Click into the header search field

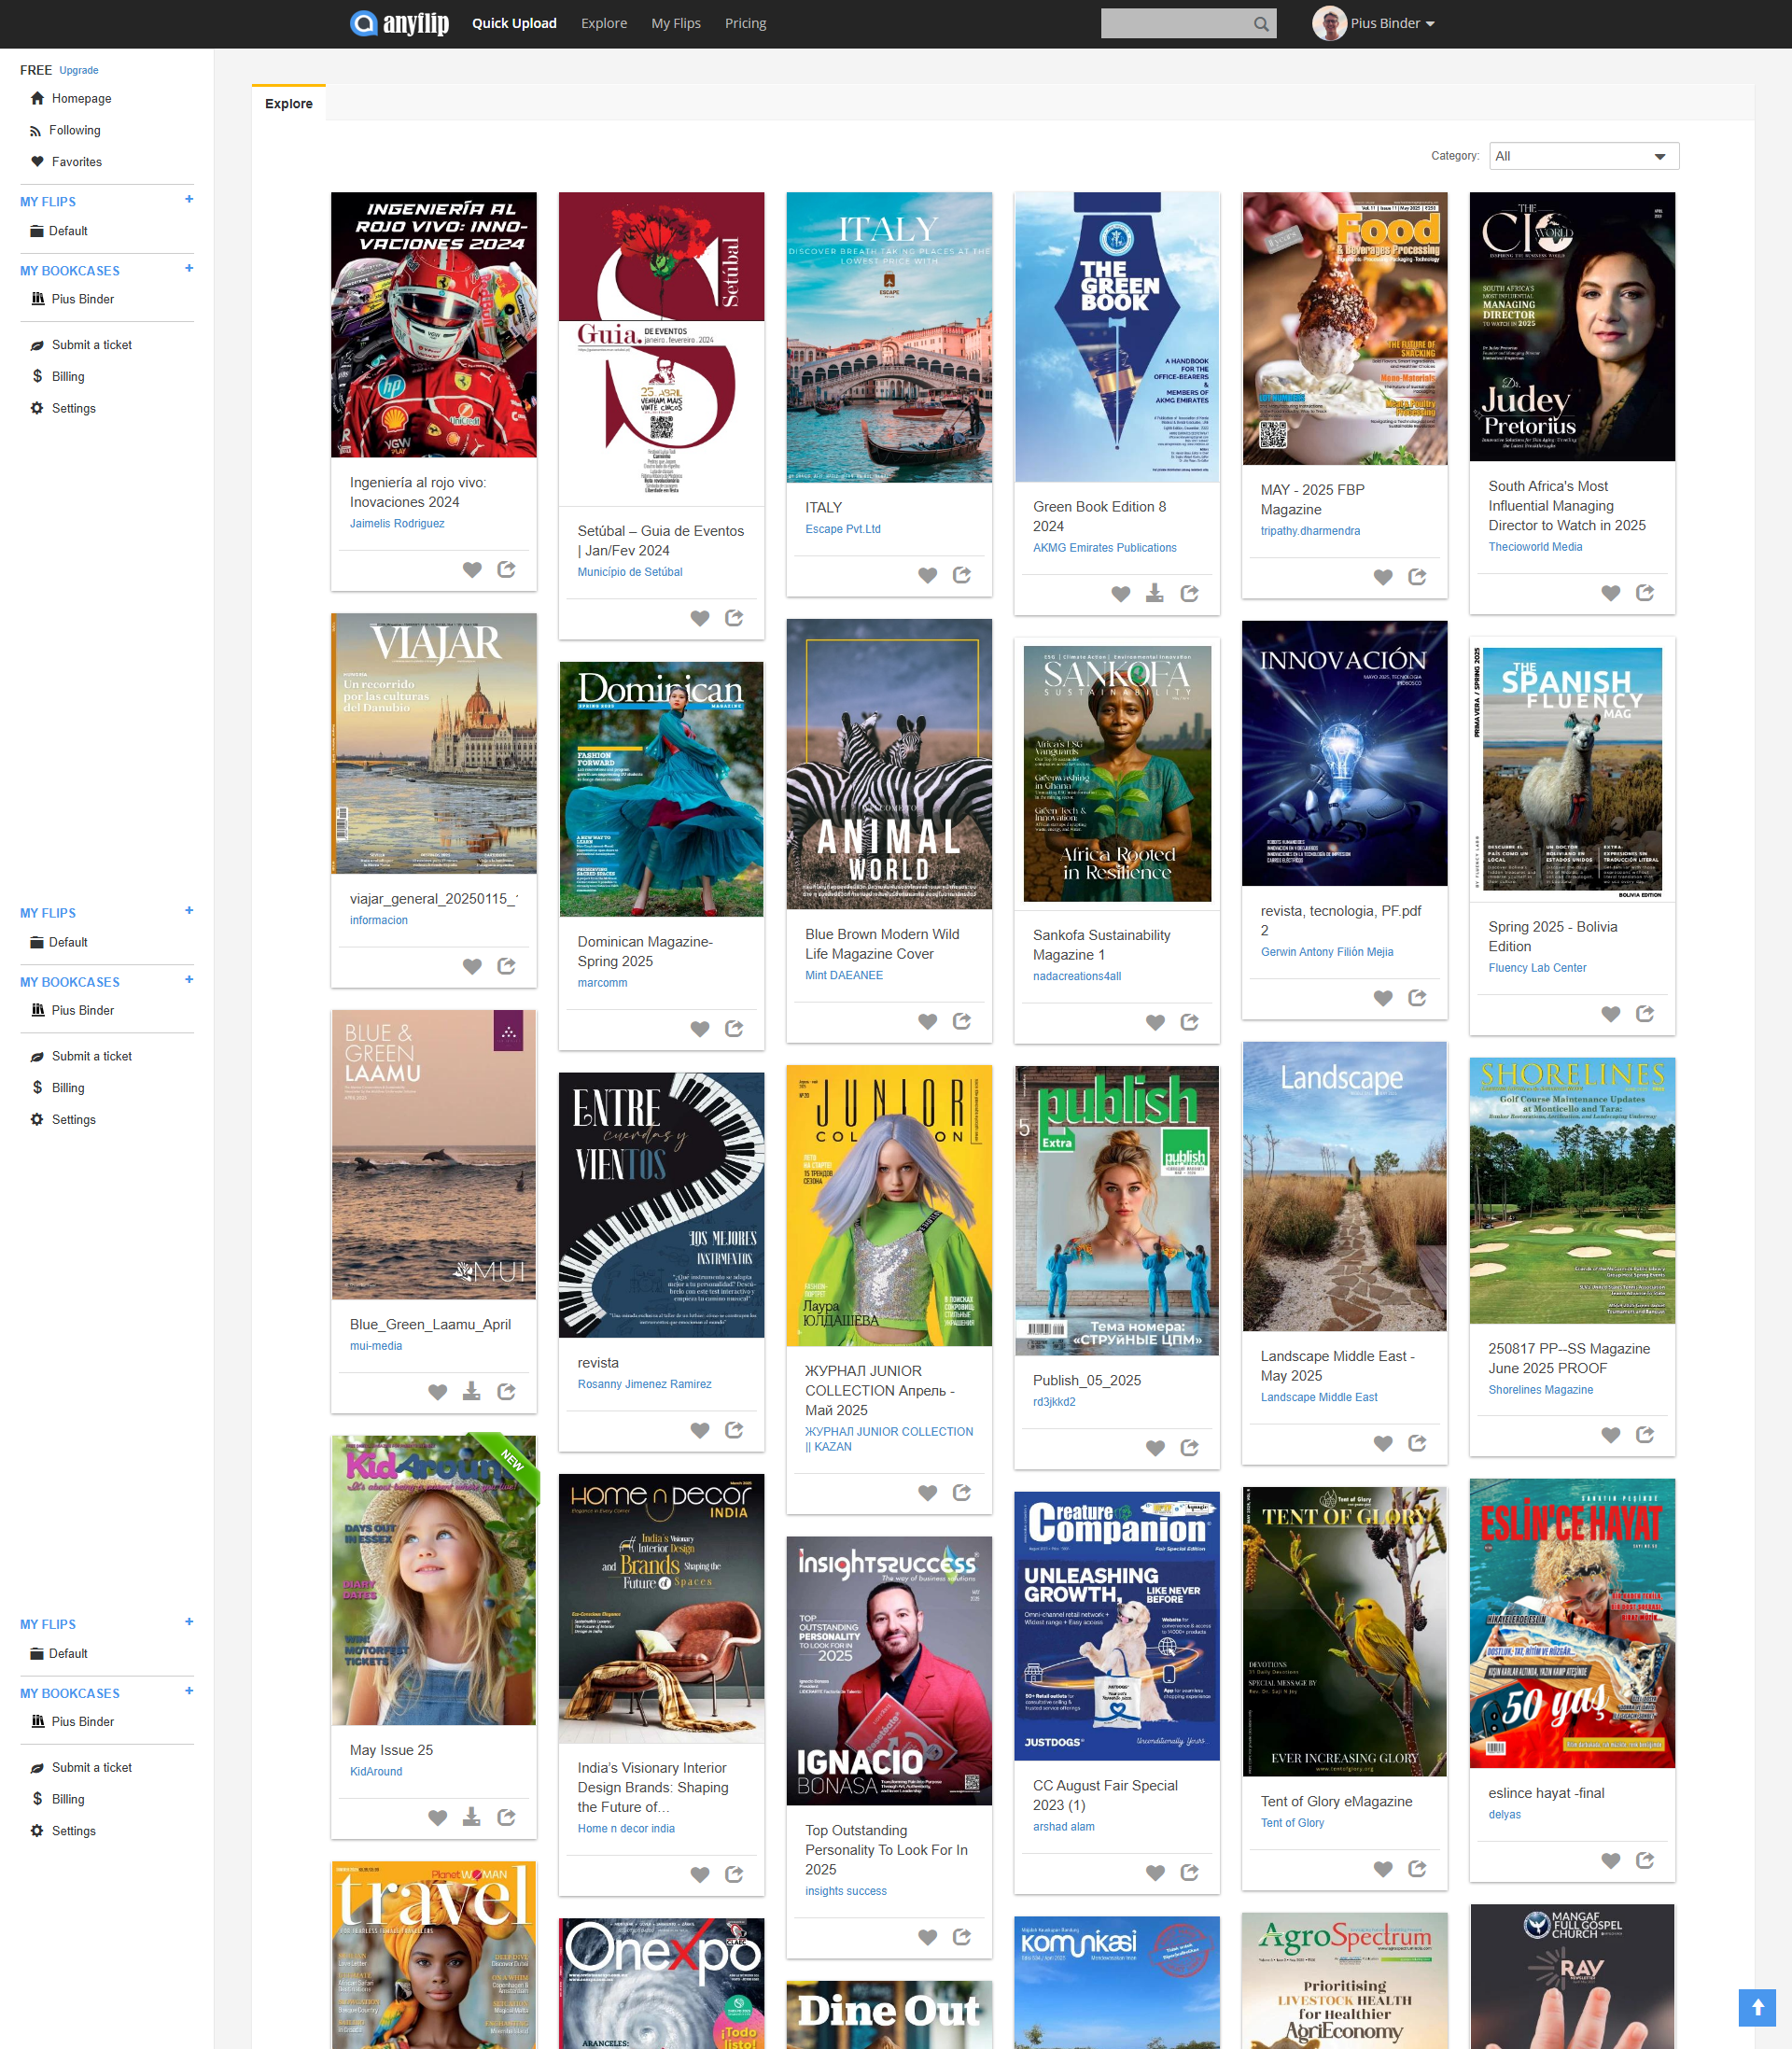pos(1174,24)
